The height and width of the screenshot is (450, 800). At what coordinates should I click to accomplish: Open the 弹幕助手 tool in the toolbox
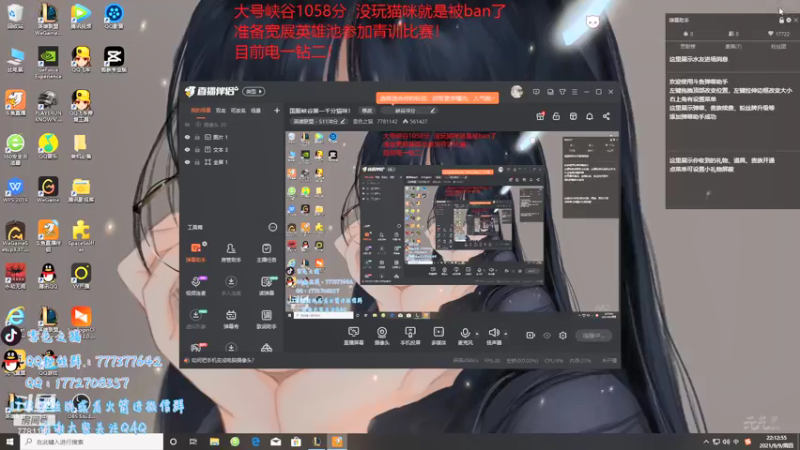[195, 253]
